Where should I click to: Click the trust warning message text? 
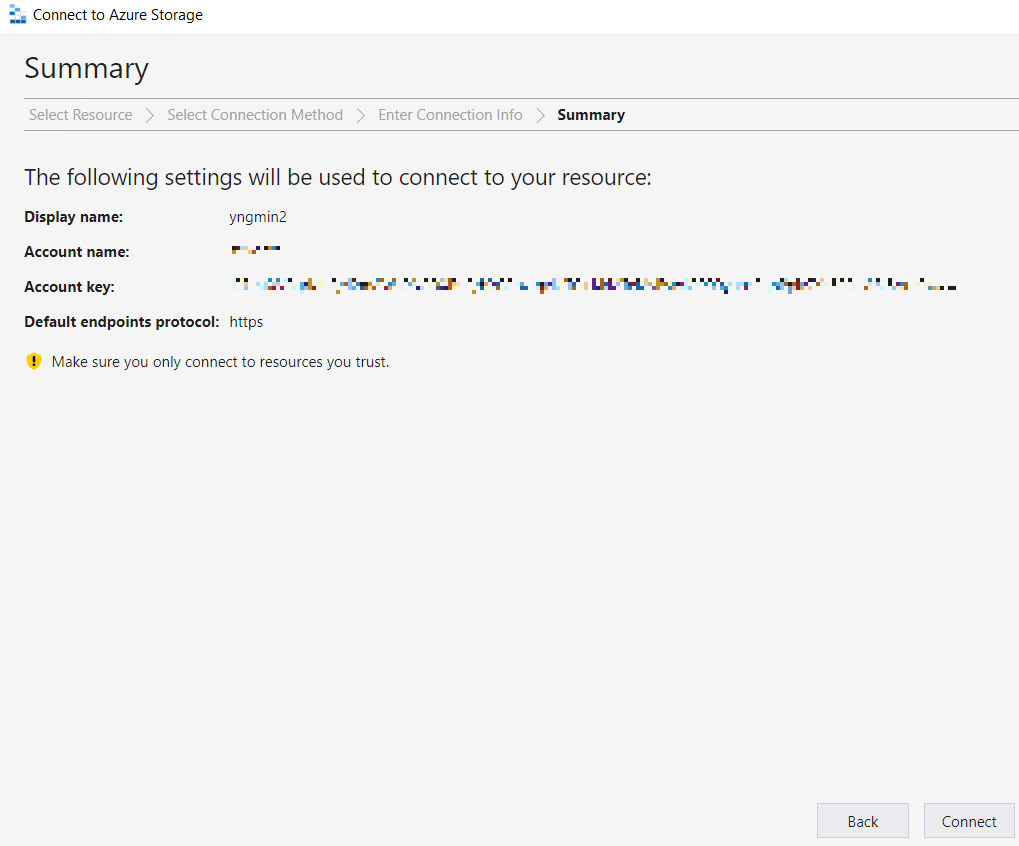coord(220,362)
